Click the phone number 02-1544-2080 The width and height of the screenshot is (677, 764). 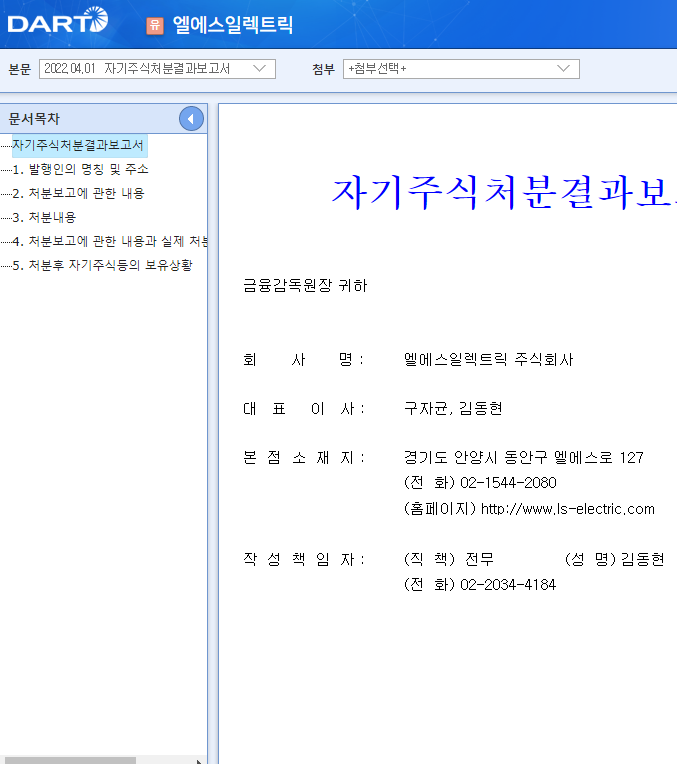[508, 483]
